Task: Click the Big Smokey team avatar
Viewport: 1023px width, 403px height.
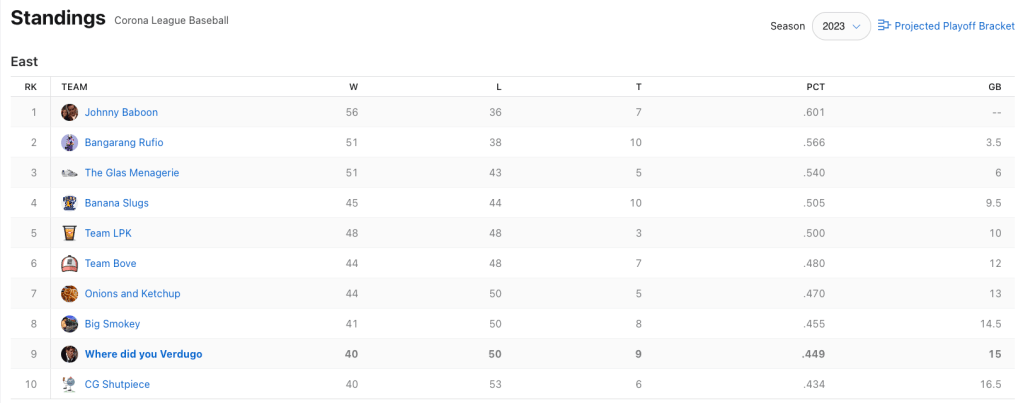Action: (x=69, y=324)
